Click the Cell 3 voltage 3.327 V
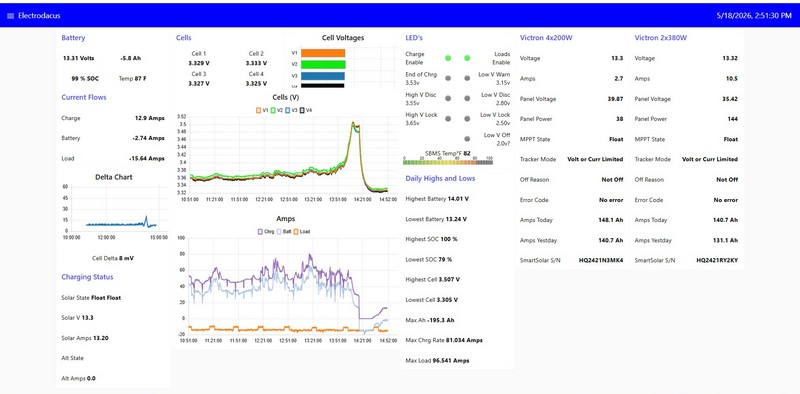800x394 pixels. (x=199, y=83)
